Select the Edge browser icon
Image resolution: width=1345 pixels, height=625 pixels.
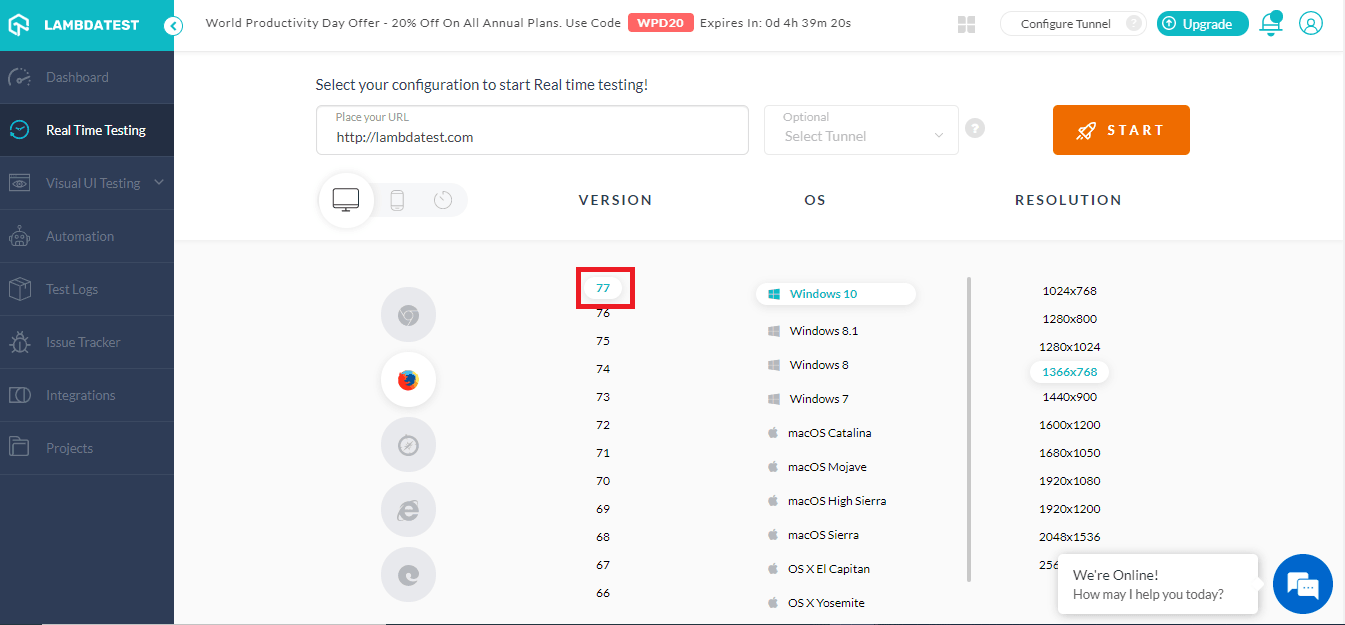[x=408, y=574]
